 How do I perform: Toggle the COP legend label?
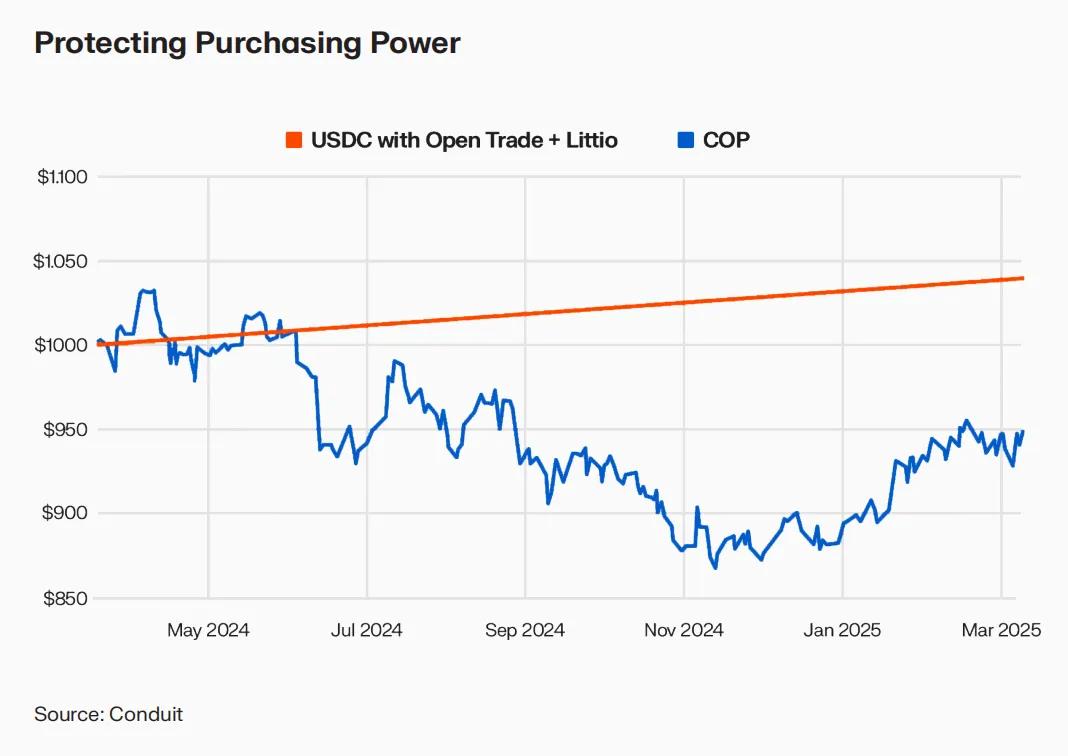(726, 141)
